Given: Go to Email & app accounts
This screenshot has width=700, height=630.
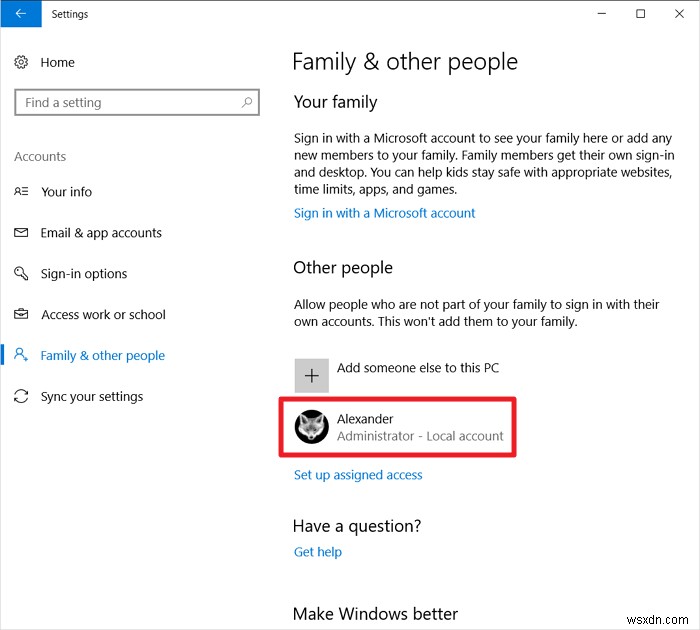Looking at the screenshot, I should click(101, 233).
